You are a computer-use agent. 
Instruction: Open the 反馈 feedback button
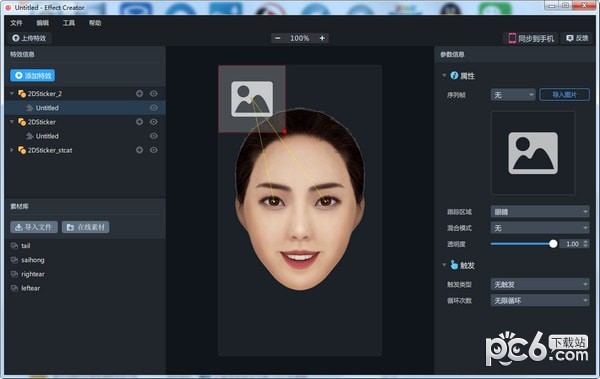click(x=577, y=38)
